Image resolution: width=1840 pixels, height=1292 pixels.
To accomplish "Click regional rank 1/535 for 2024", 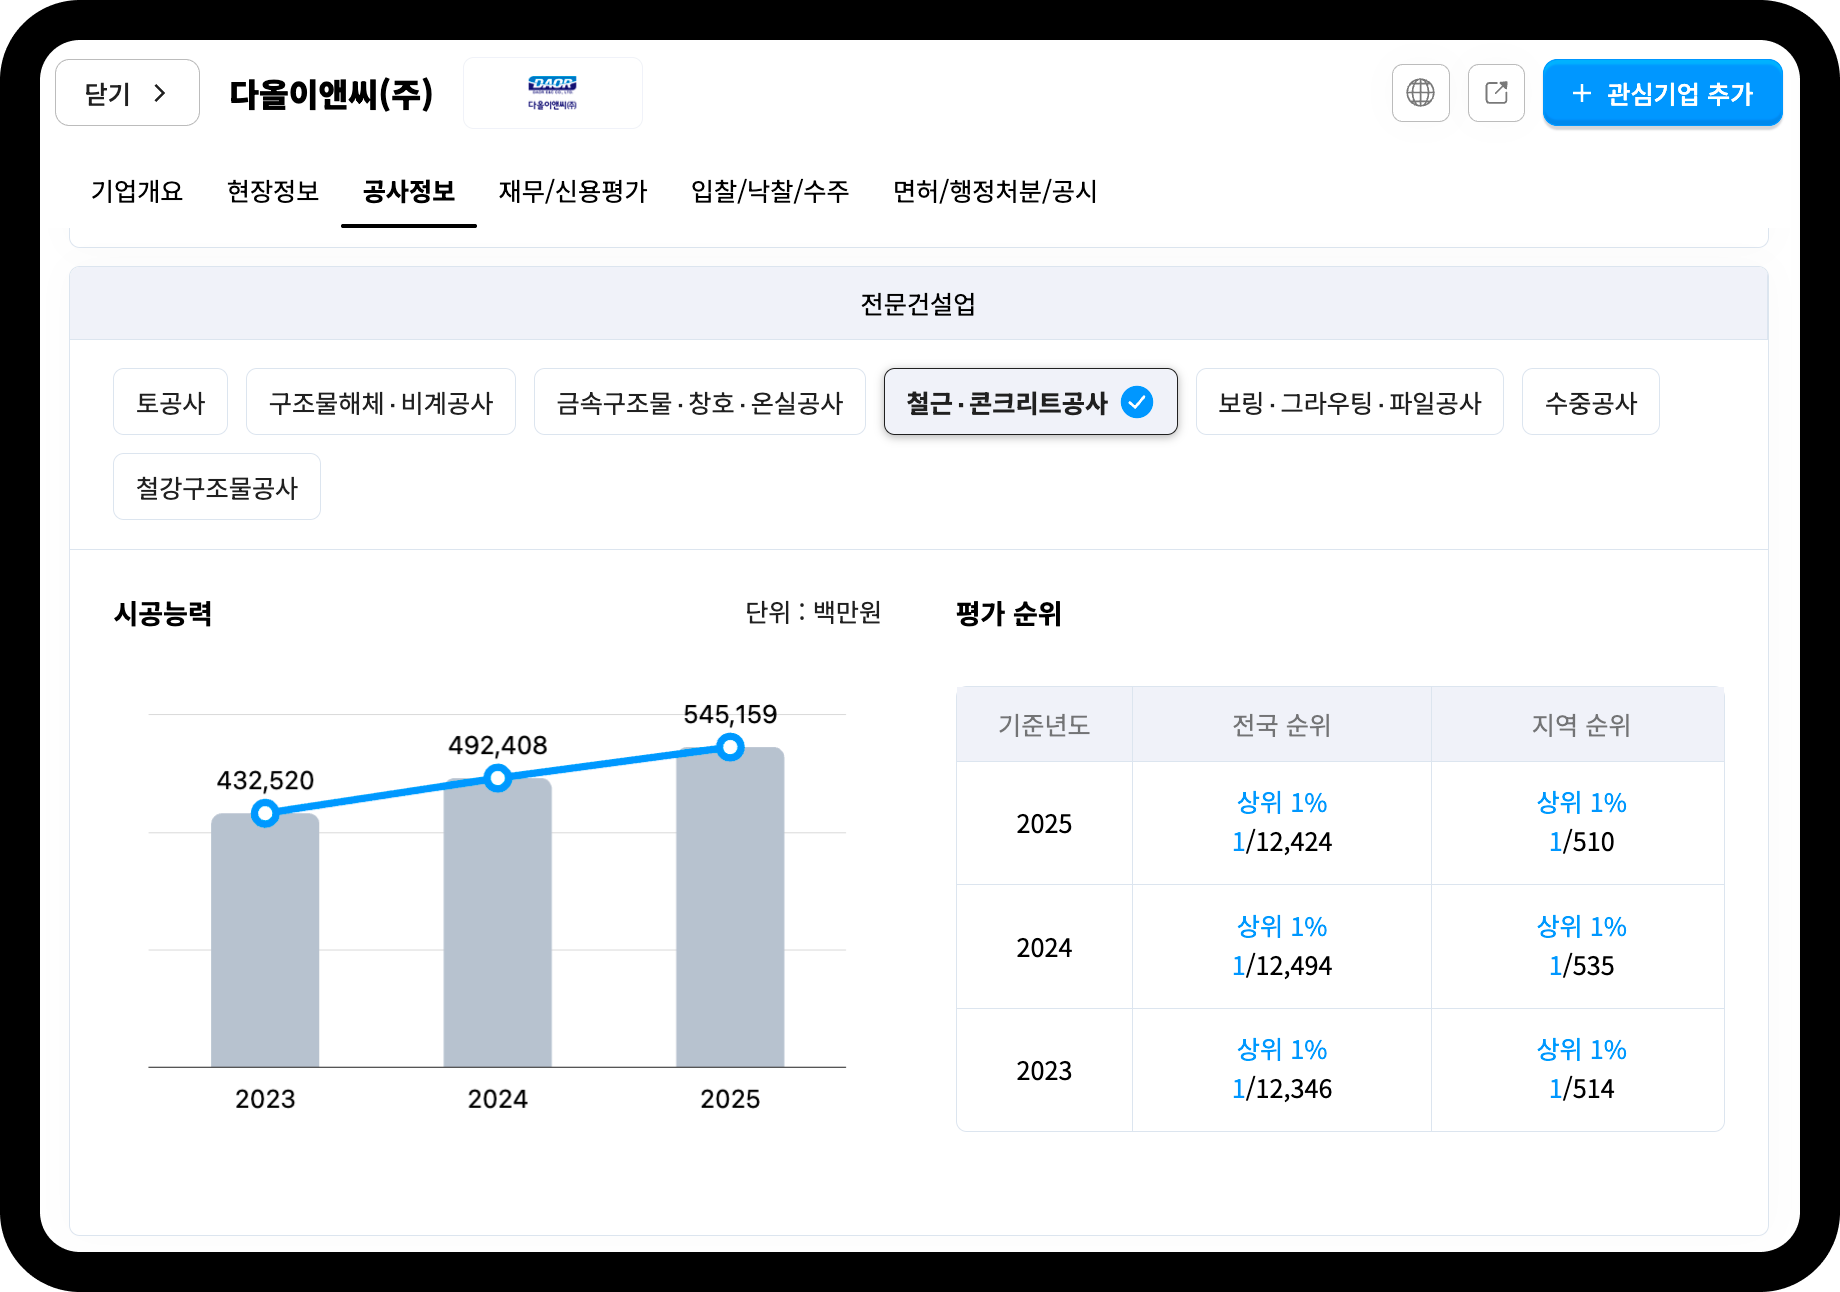I will (1581, 966).
